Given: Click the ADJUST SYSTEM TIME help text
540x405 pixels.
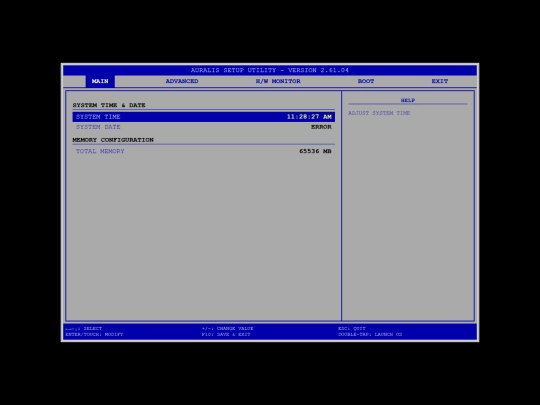Looking at the screenshot, I should click(x=379, y=113).
